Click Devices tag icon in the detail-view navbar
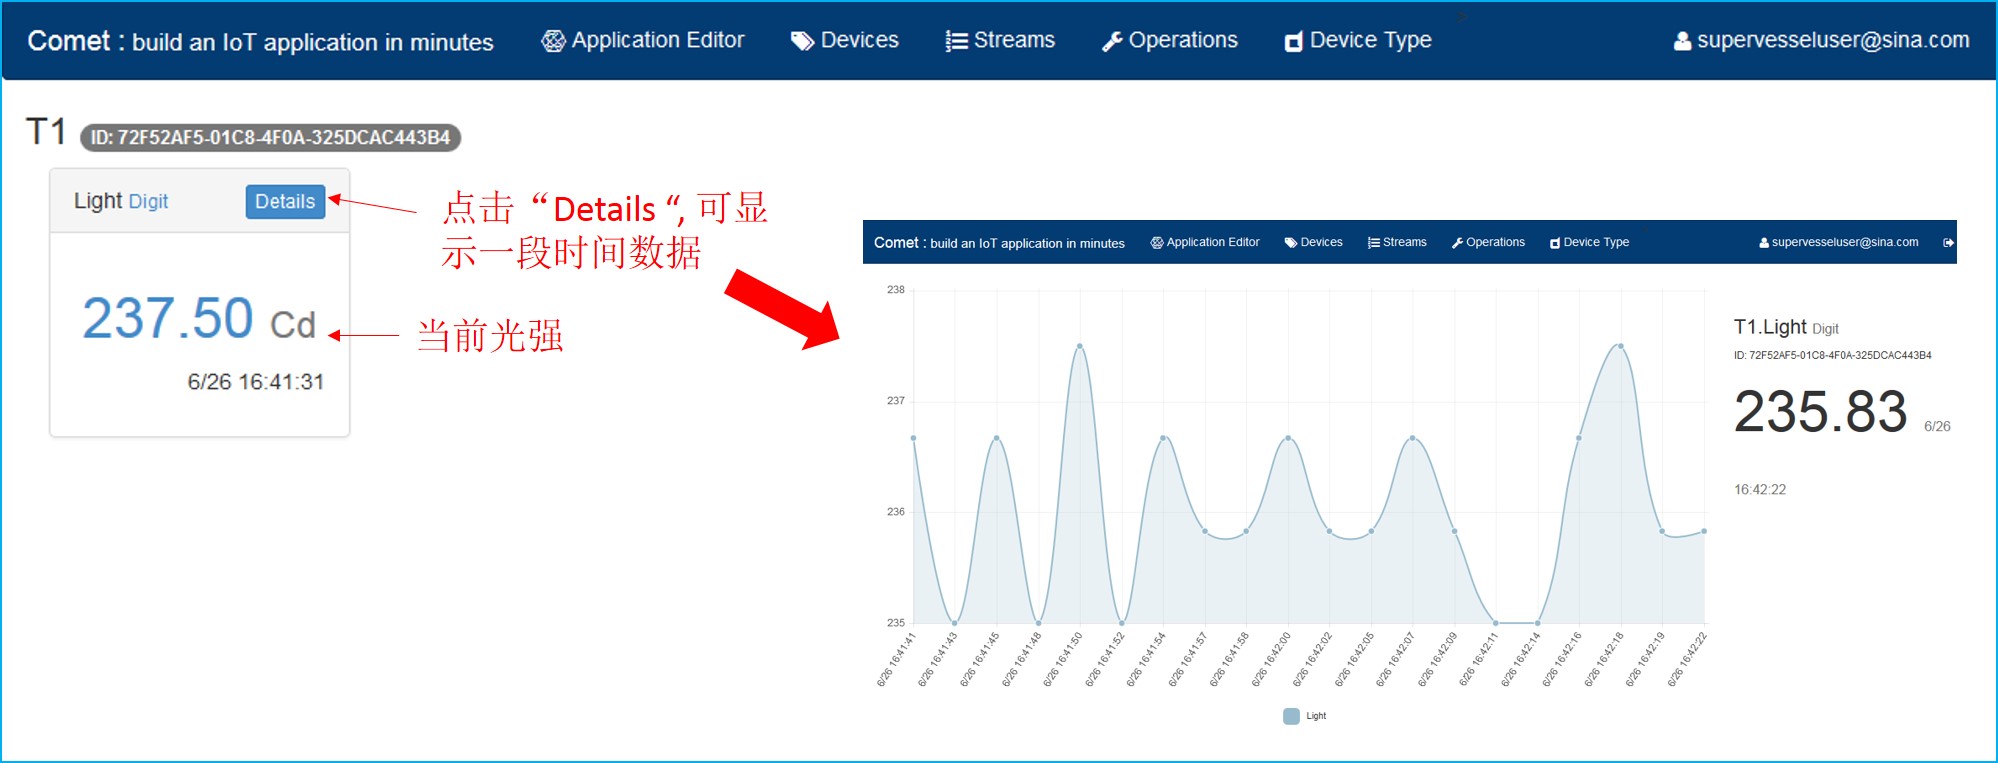 click(x=1290, y=242)
